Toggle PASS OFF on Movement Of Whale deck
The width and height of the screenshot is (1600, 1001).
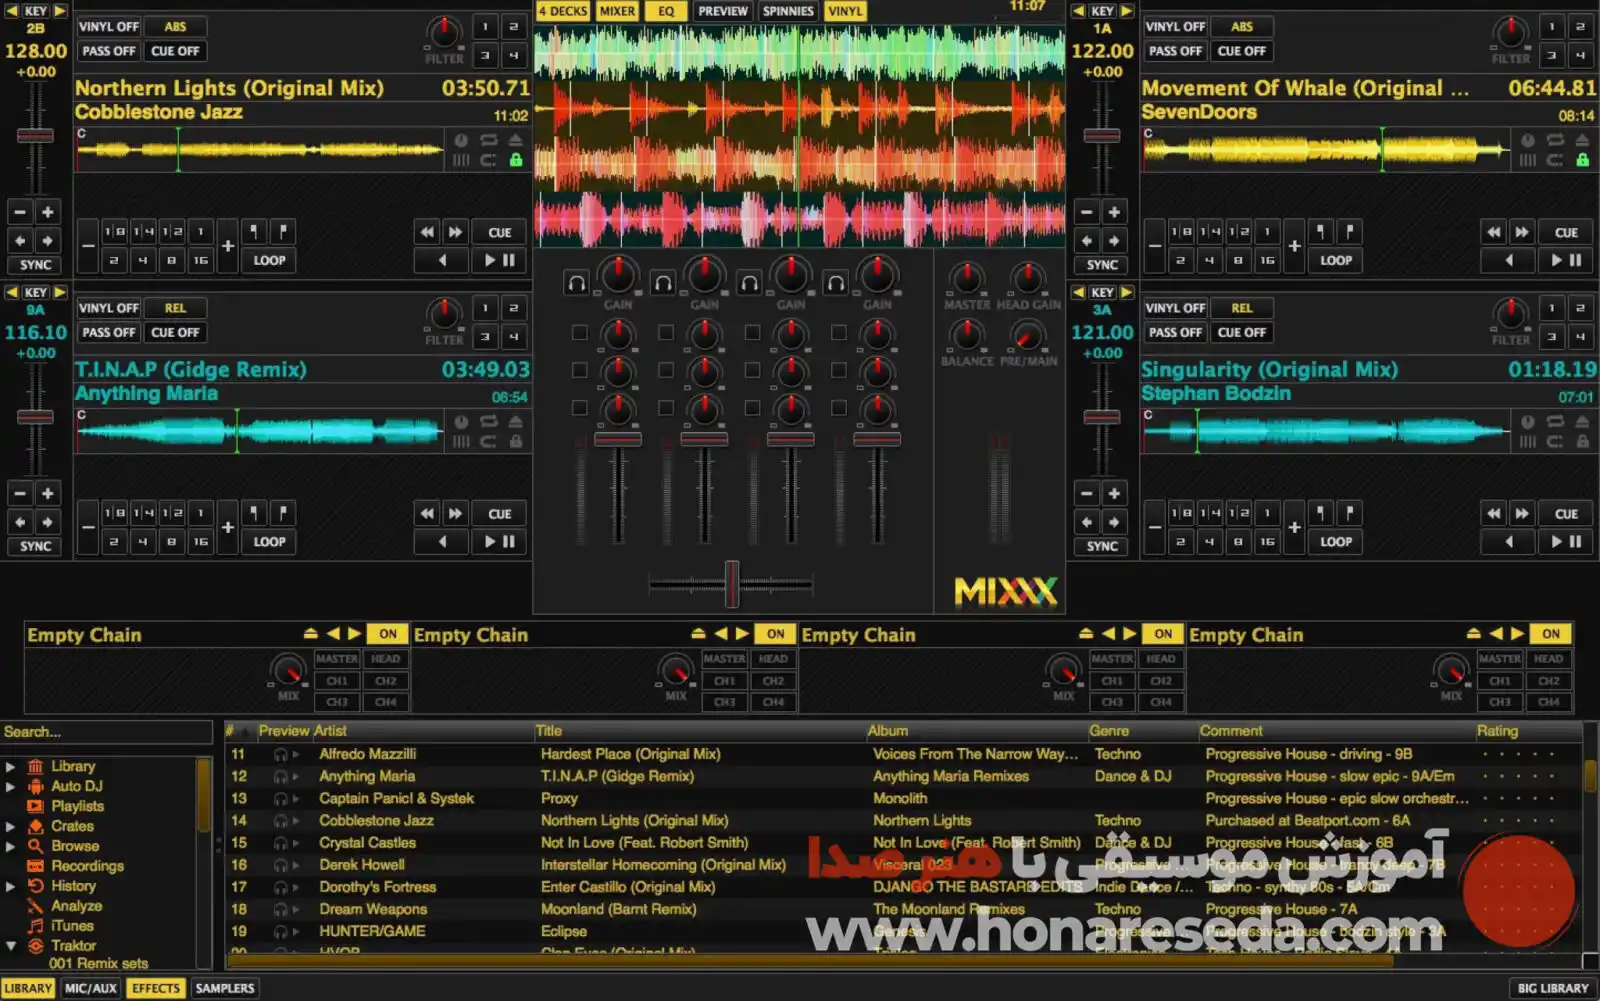pyautogui.click(x=1175, y=51)
